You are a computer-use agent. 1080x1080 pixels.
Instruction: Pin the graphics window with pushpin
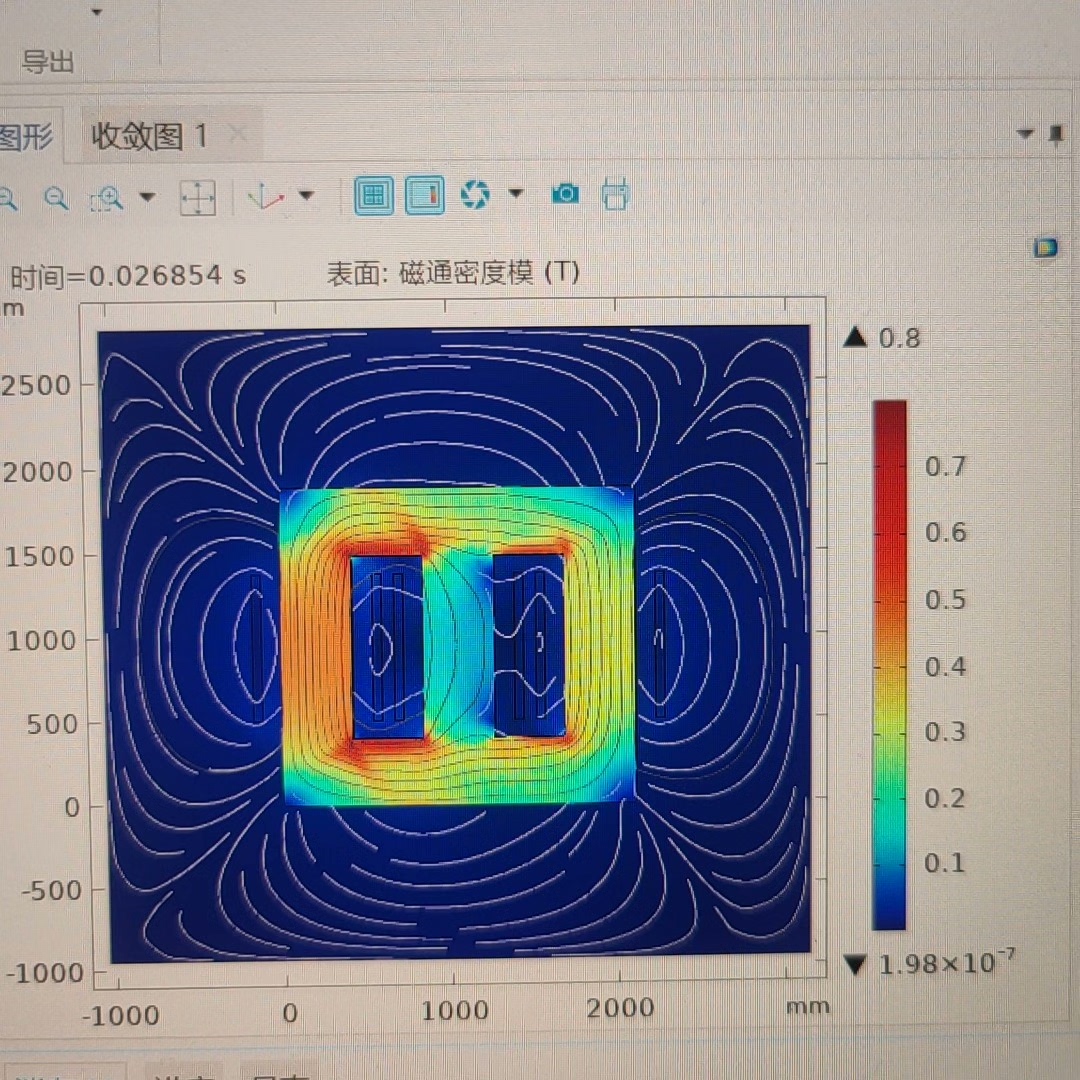pos(1056,134)
